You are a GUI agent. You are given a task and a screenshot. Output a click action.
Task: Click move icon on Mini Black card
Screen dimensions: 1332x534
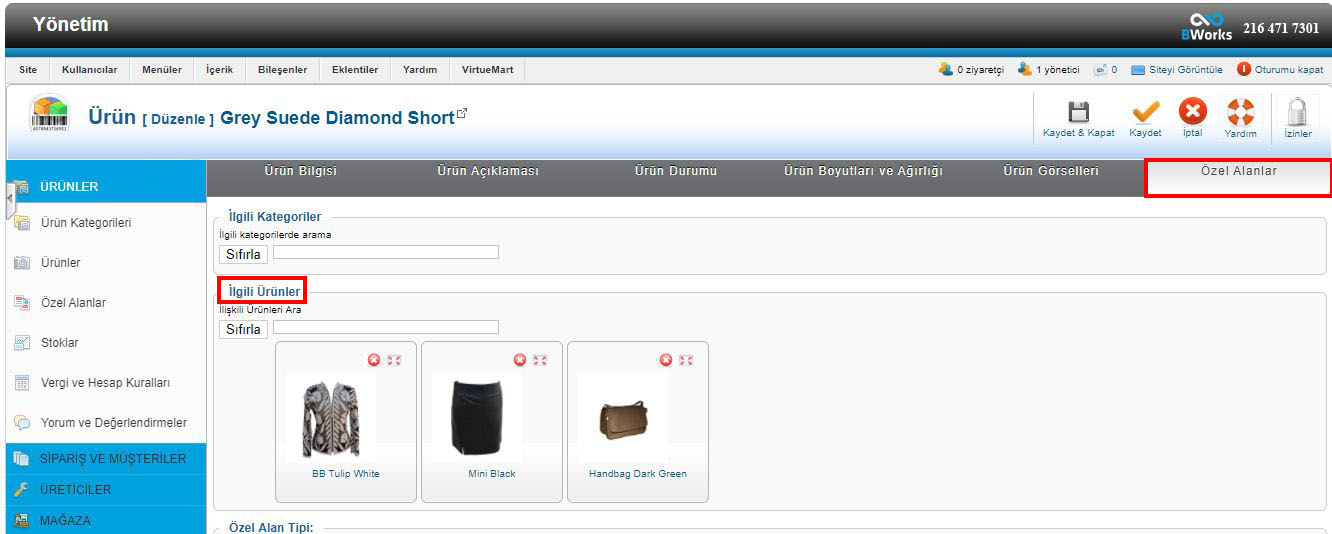[x=540, y=360]
